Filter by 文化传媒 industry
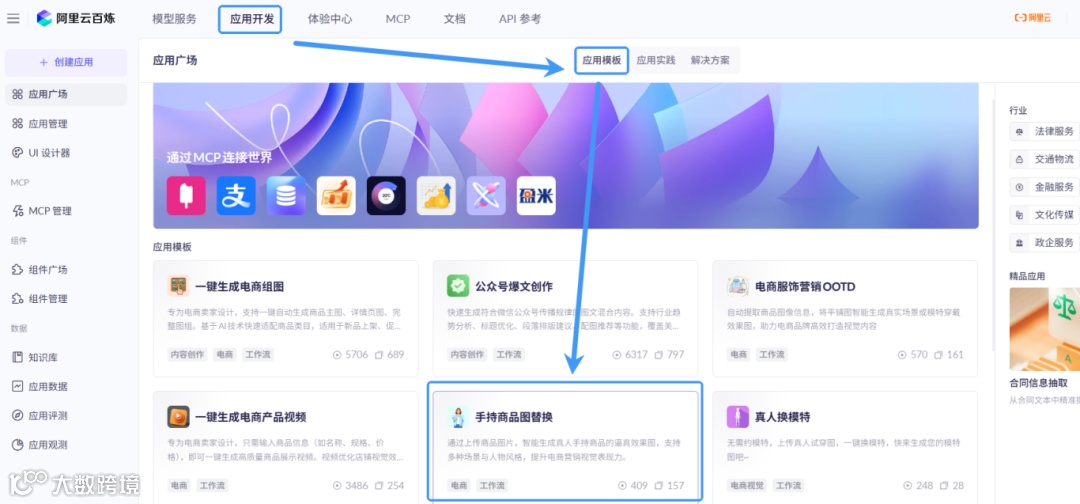 tap(1044, 215)
